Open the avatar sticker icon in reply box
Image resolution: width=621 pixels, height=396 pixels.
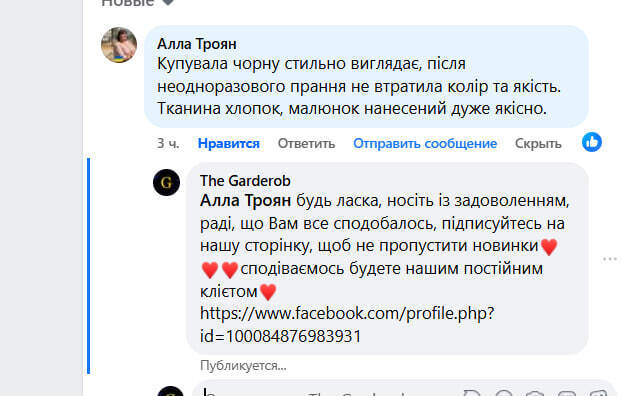tap(472, 393)
